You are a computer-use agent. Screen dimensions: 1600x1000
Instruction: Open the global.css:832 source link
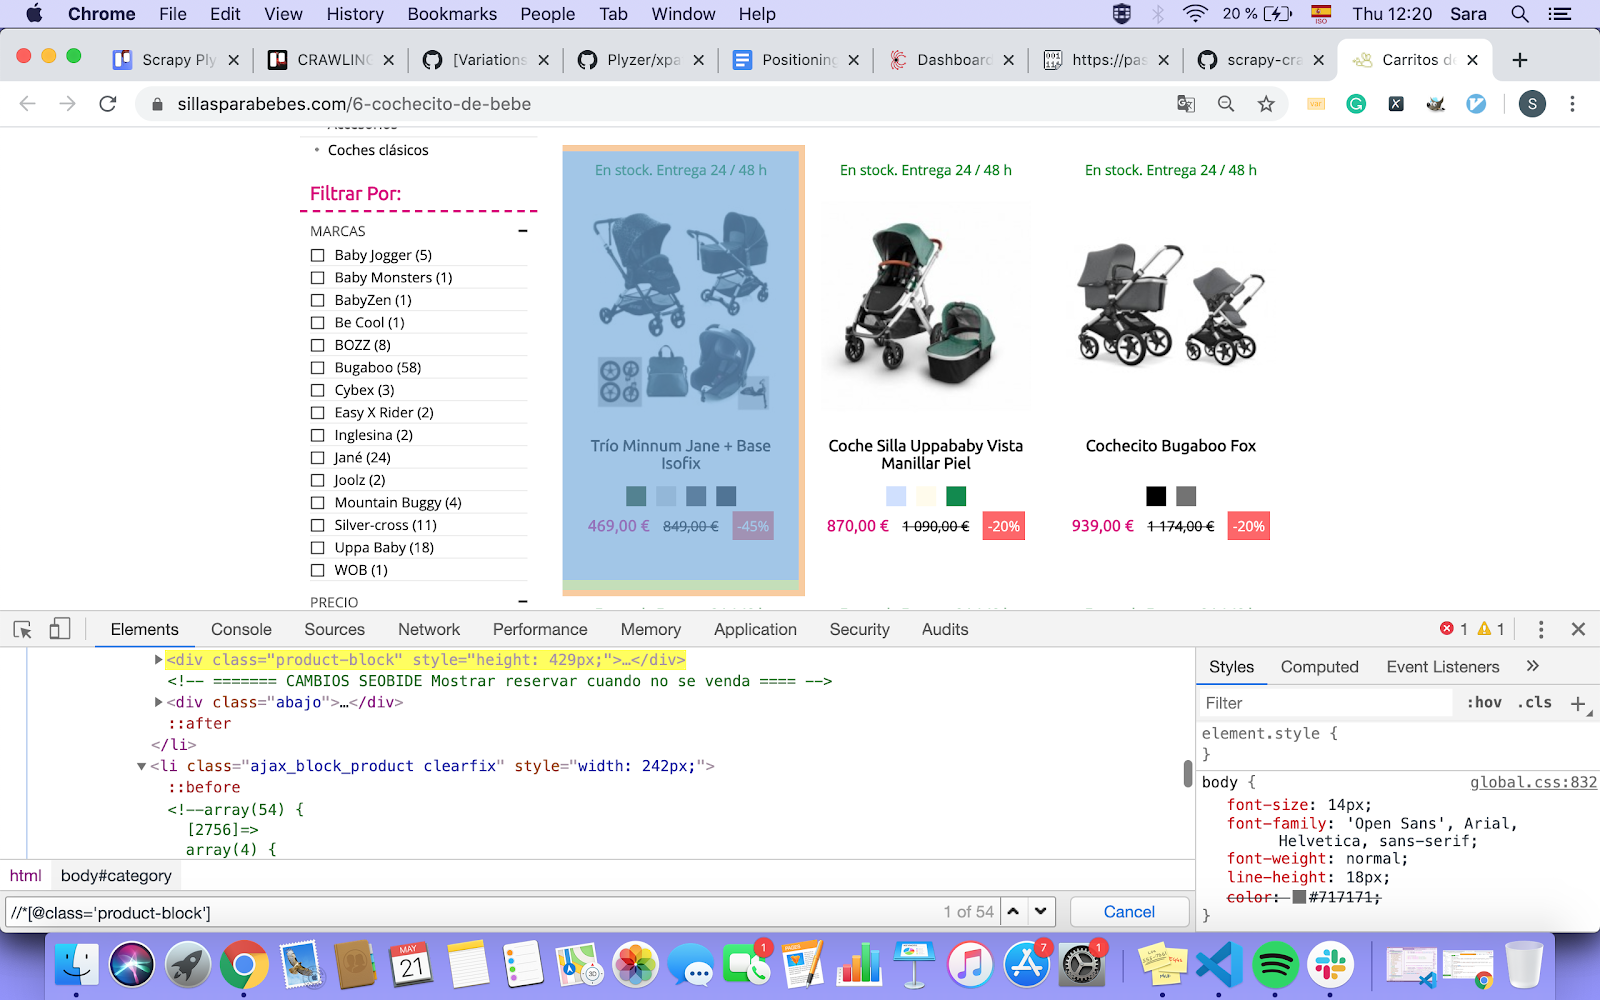click(x=1533, y=782)
